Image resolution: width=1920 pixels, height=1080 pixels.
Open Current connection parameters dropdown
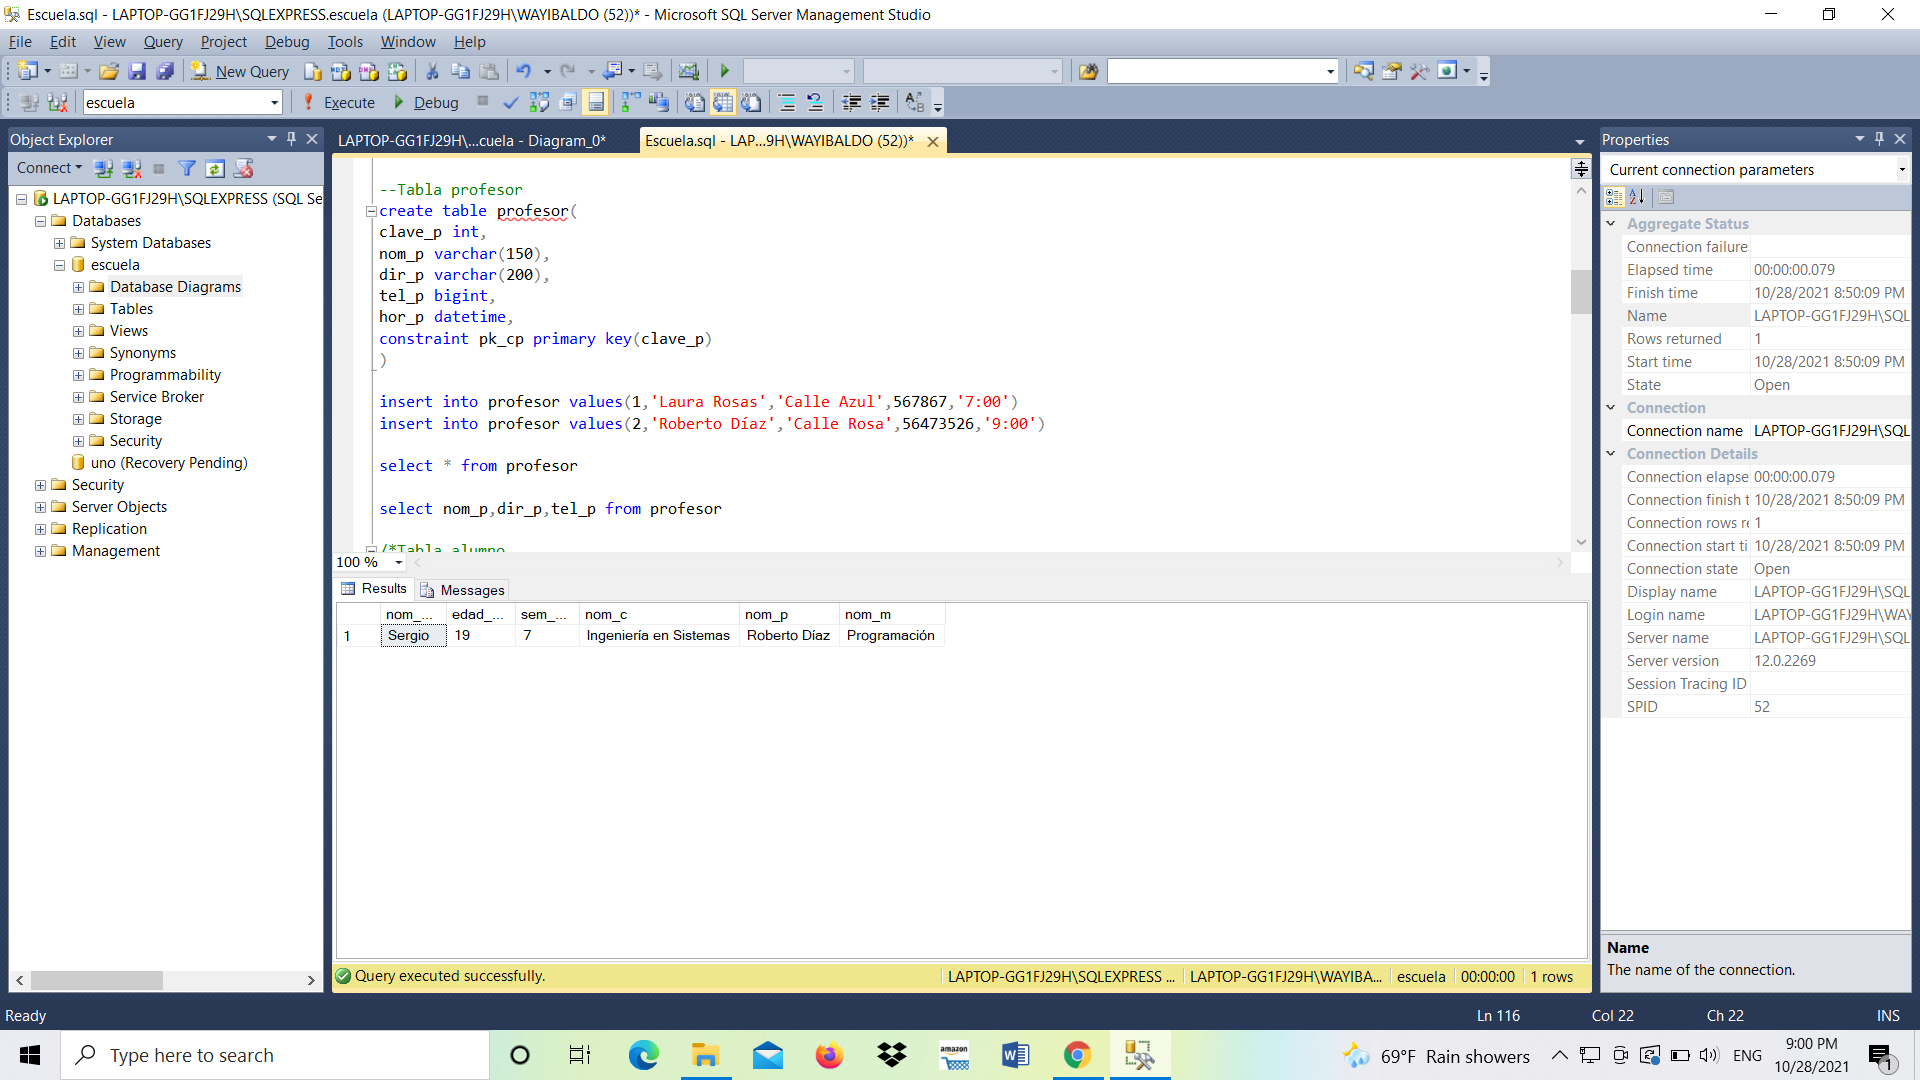(1902, 169)
